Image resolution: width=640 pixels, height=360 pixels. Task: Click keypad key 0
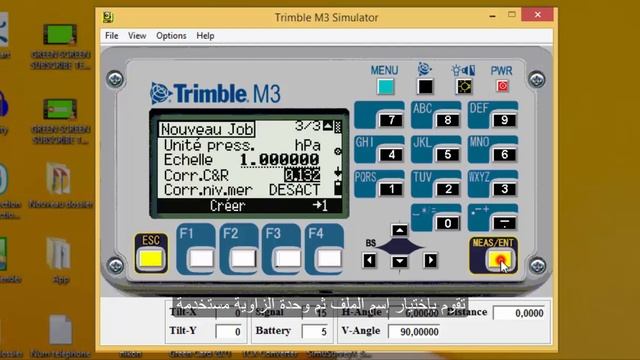tap(448, 223)
